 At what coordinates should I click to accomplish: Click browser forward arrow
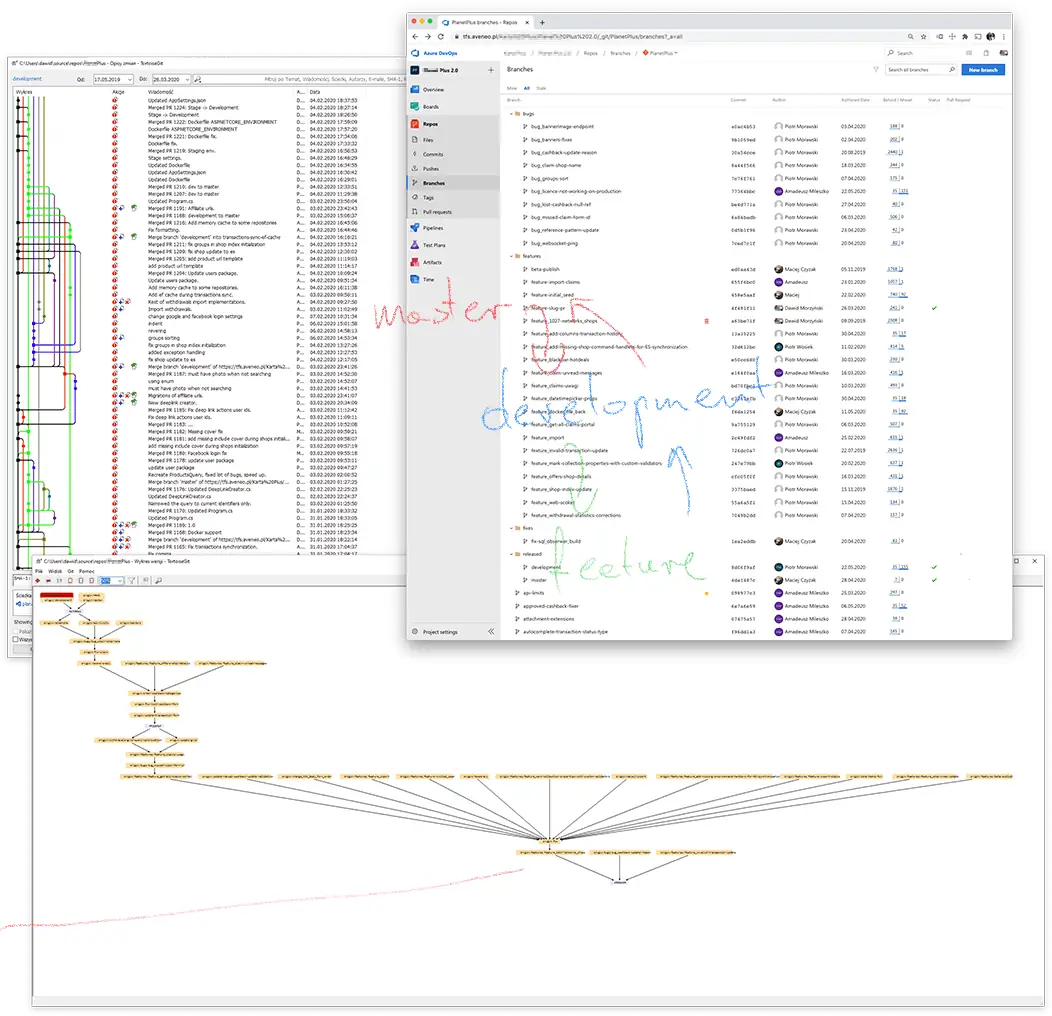pos(428,37)
